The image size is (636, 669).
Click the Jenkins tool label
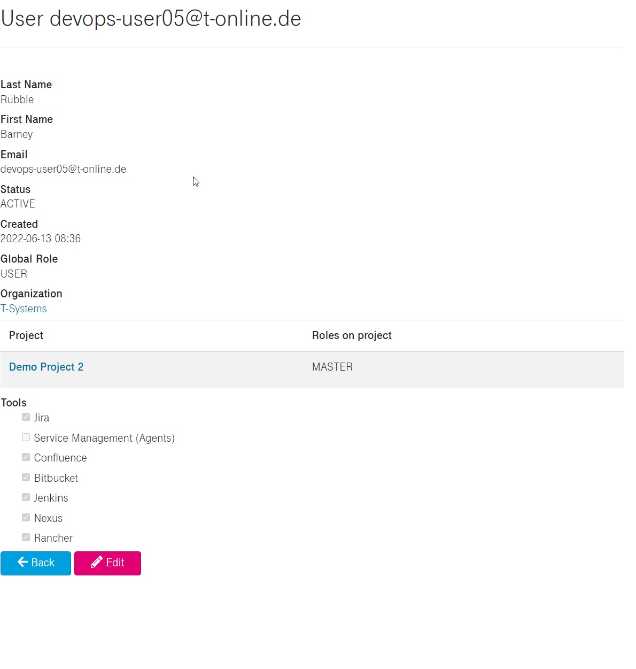point(51,498)
